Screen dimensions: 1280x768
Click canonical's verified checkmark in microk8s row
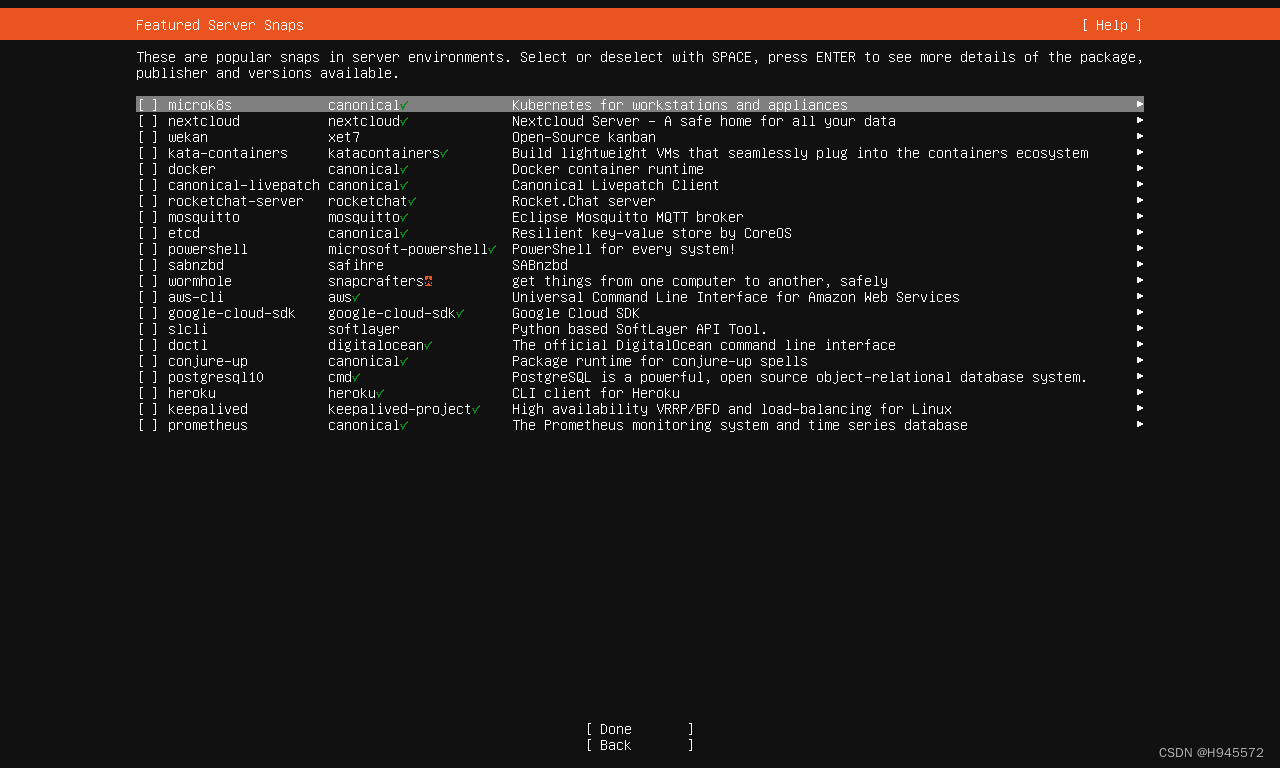pyautogui.click(x=404, y=105)
